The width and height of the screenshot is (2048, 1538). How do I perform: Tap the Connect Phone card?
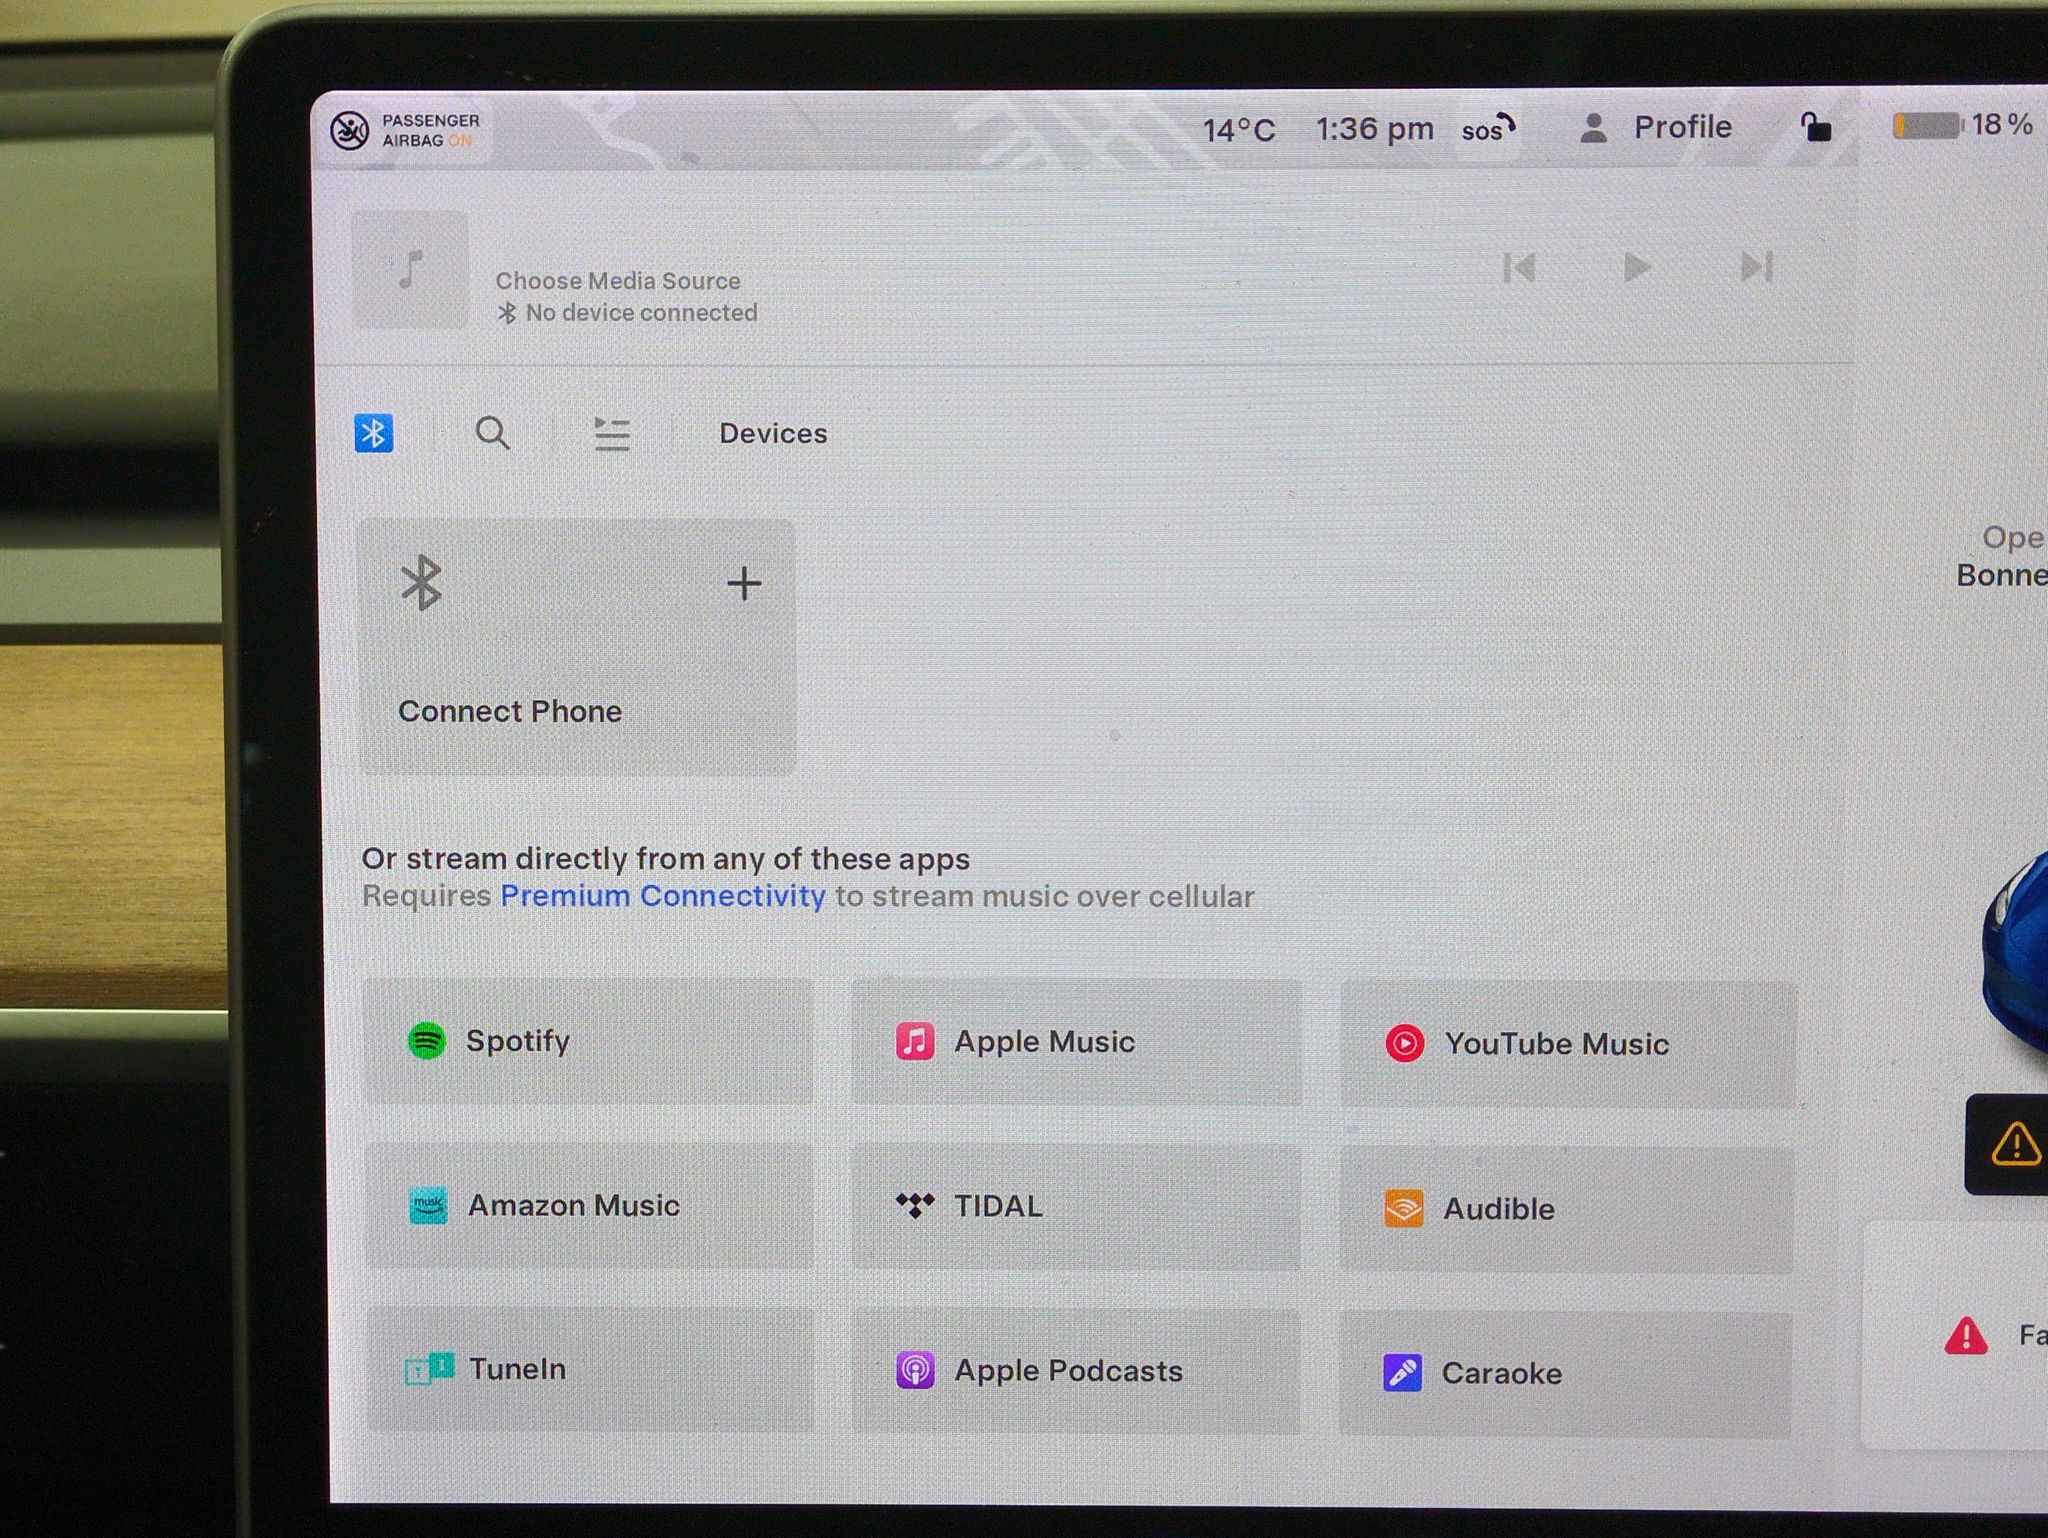tap(577, 646)
